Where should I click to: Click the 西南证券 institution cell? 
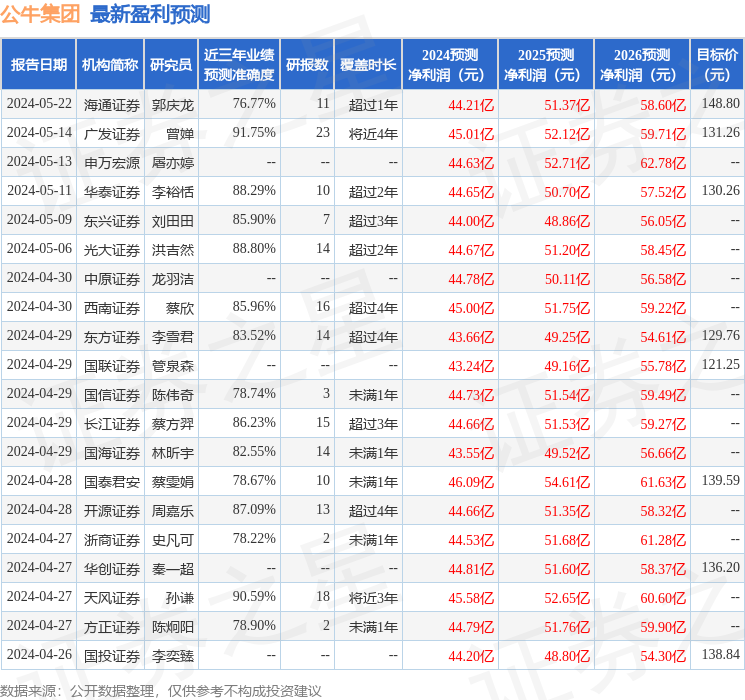(x=112, y=308)
